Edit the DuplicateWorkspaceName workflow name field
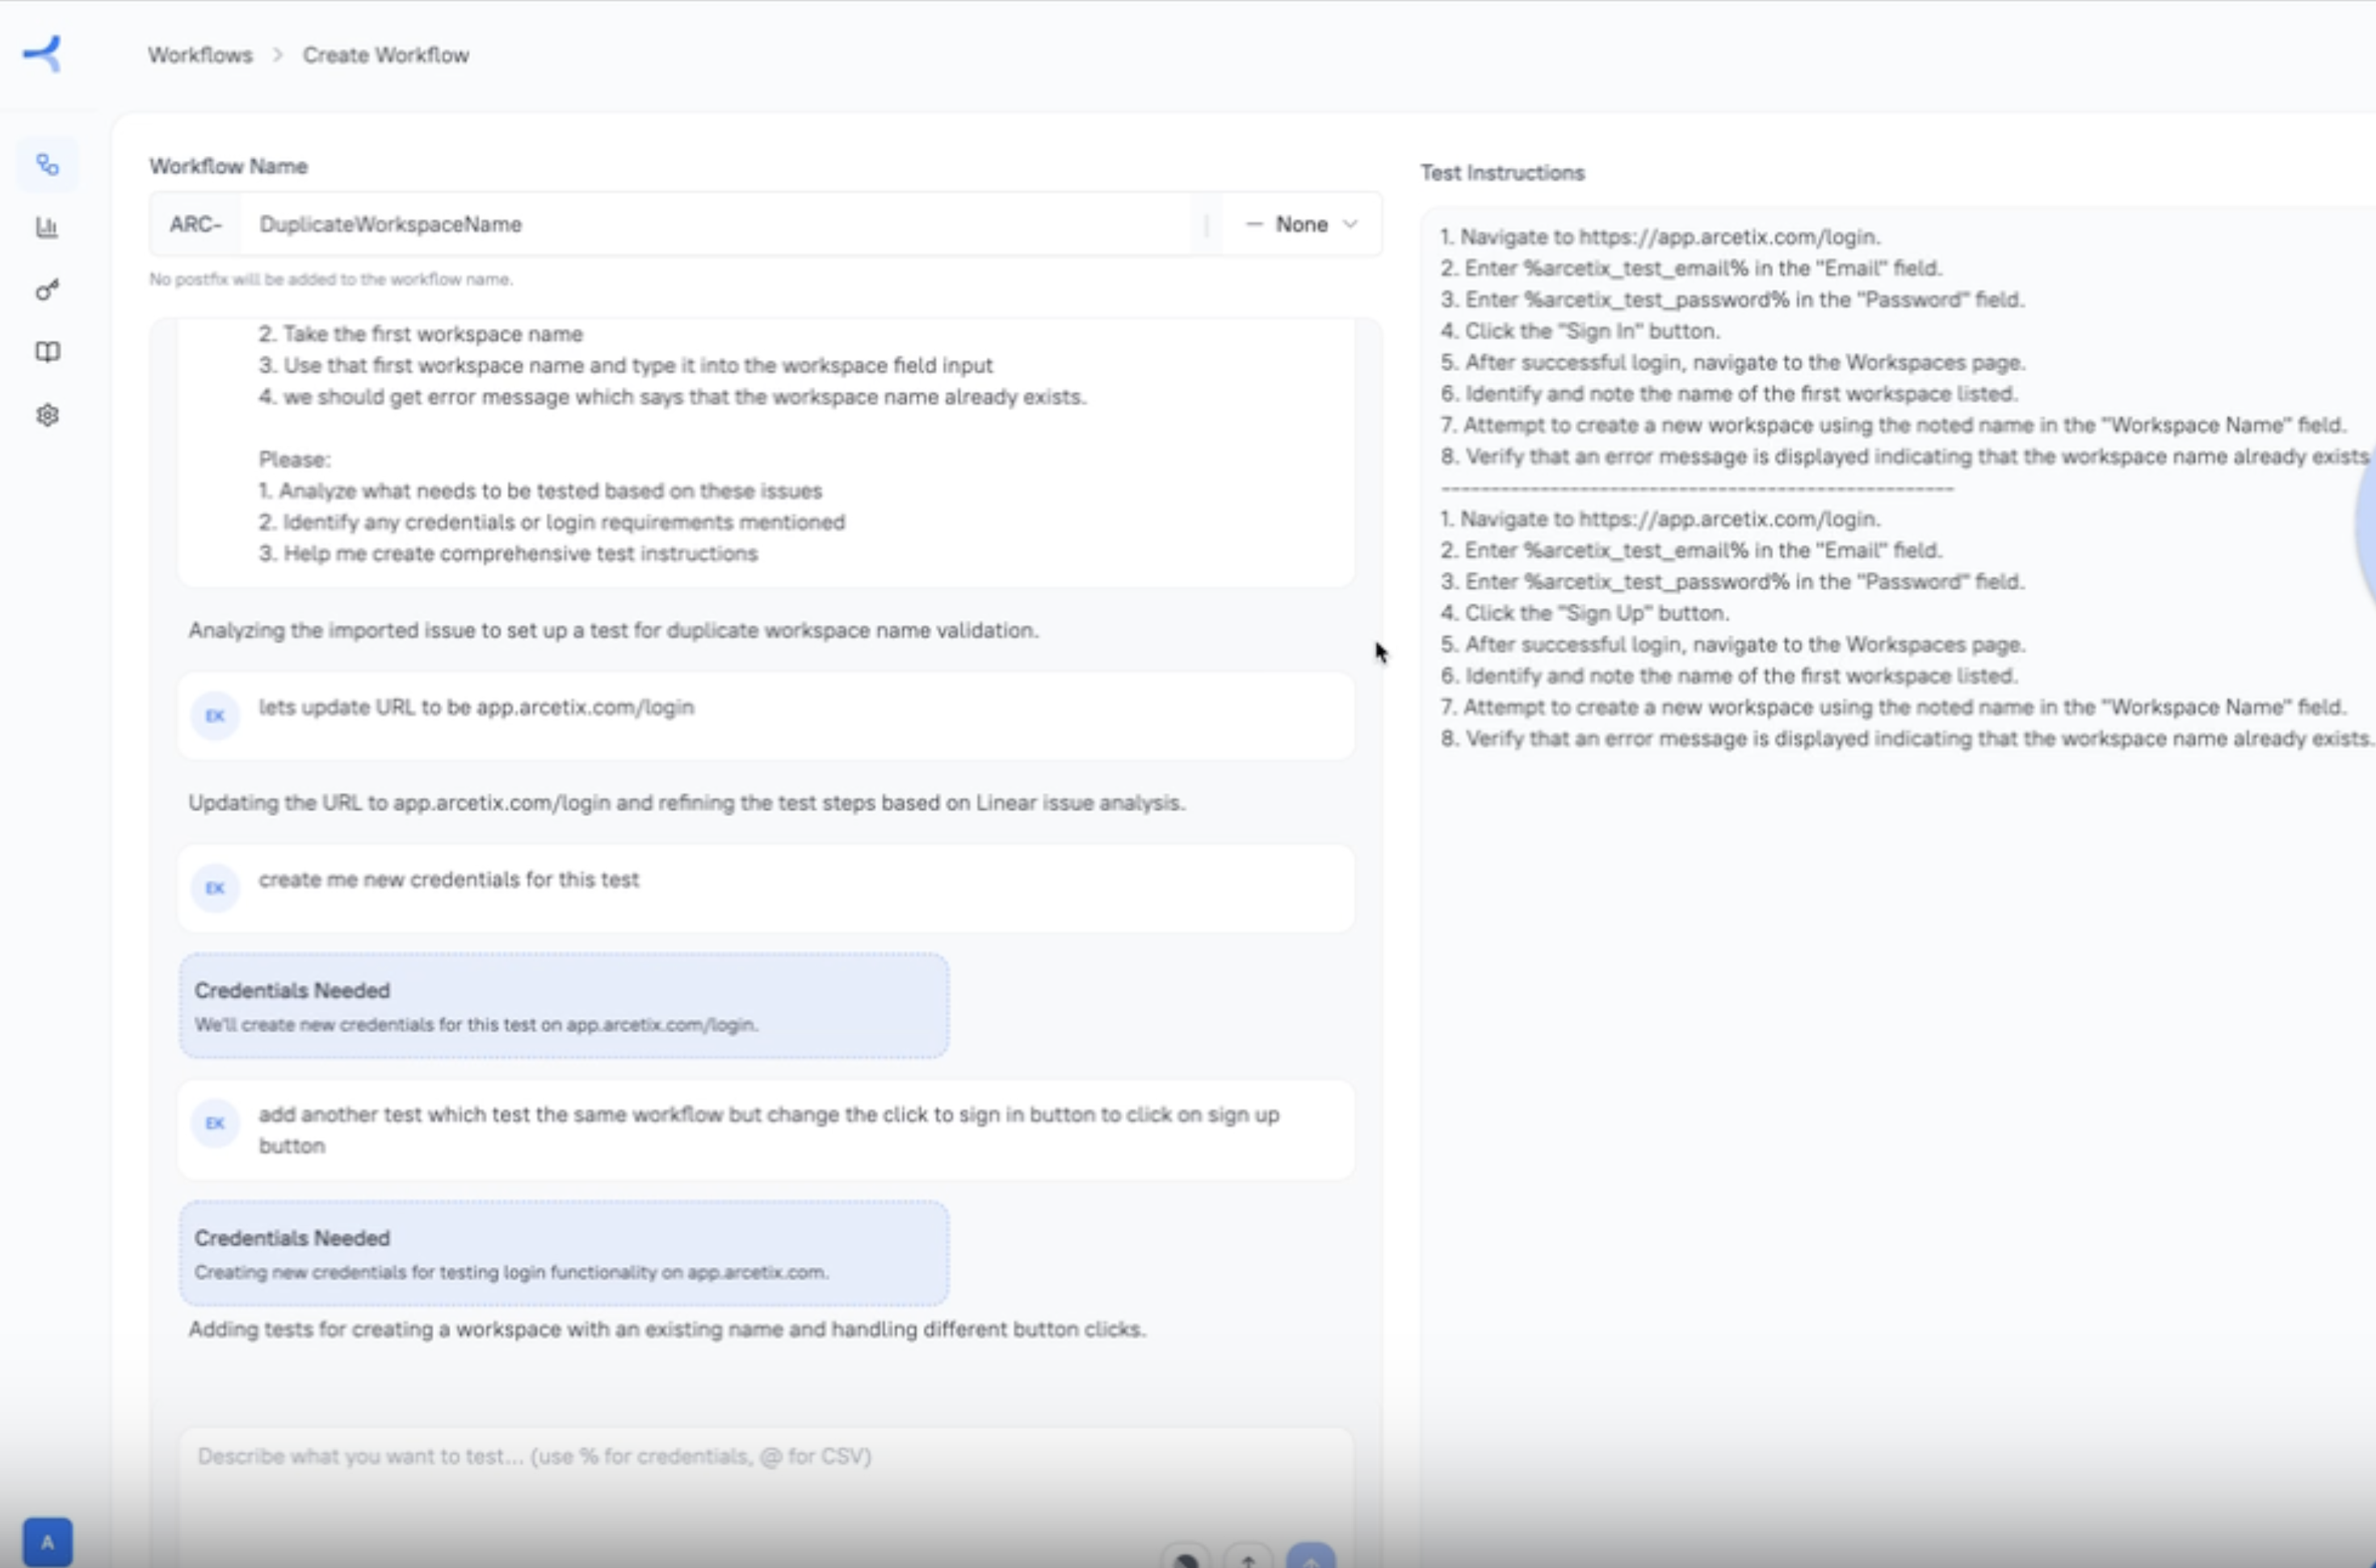 tap(715, 224)
